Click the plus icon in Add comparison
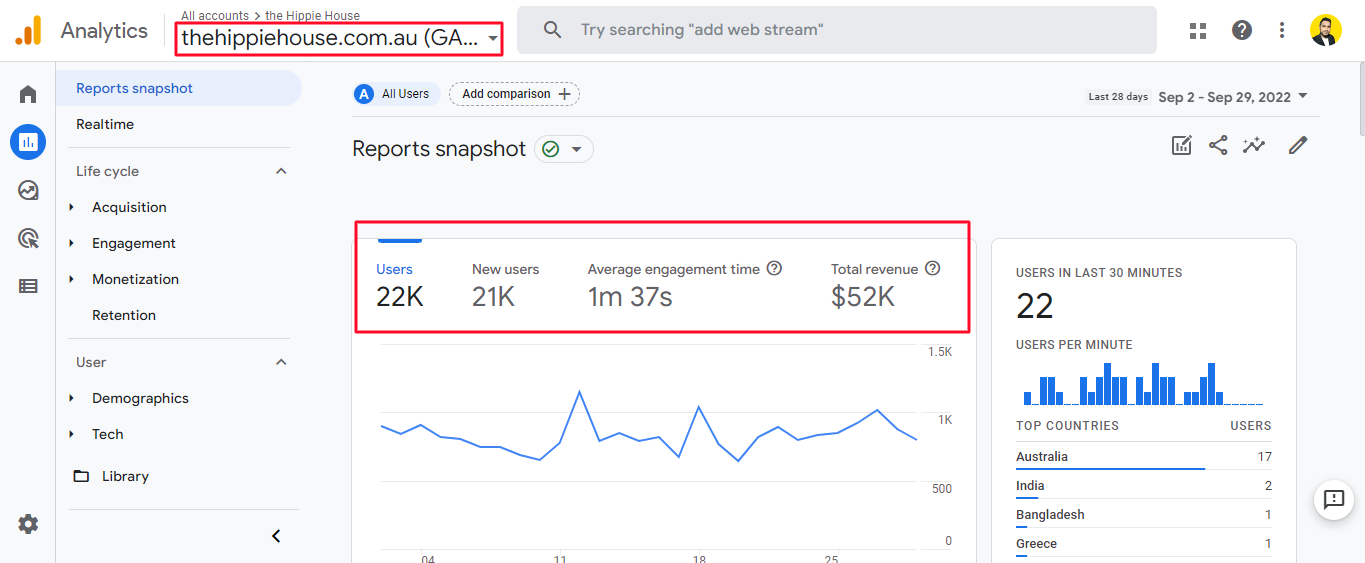The width and height of the screenshot is (1365, 563). tap(565, 94)
